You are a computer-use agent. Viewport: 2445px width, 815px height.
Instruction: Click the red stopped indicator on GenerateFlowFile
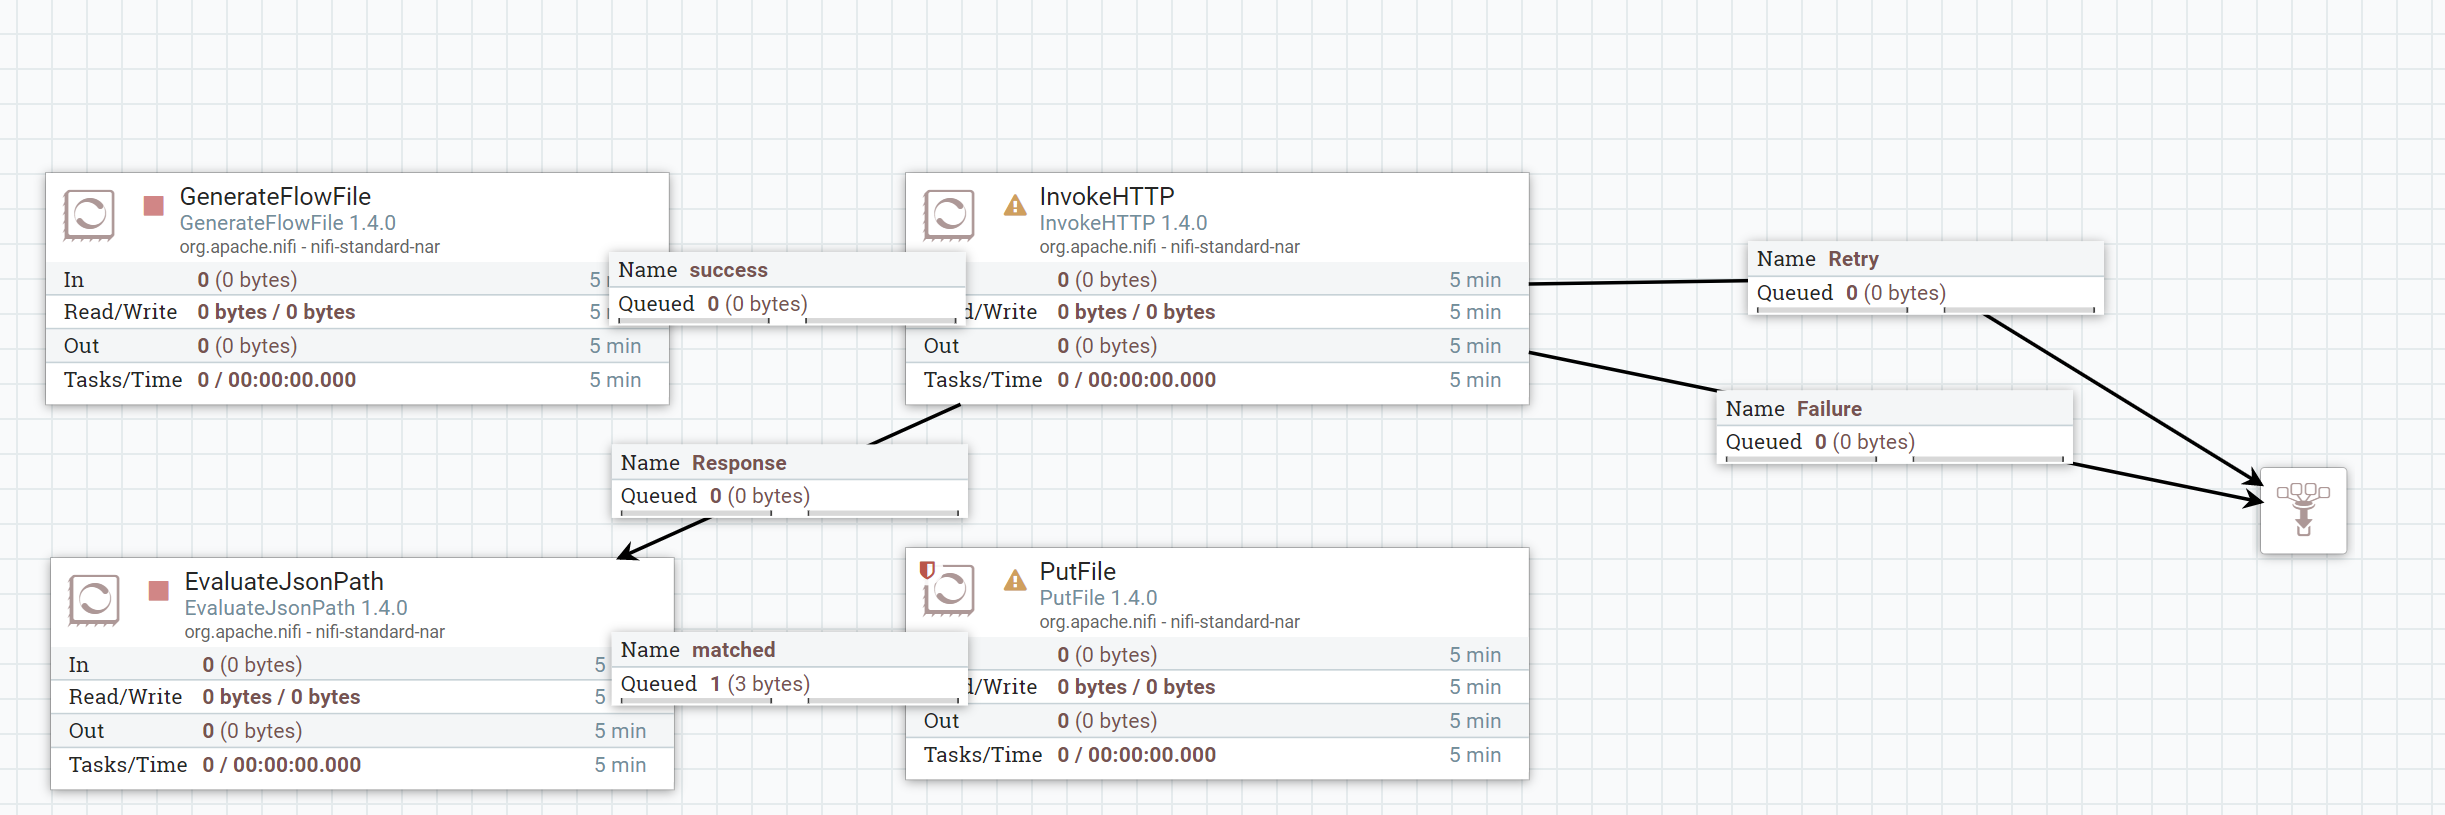pyautogui.click(x=153, y=206)
